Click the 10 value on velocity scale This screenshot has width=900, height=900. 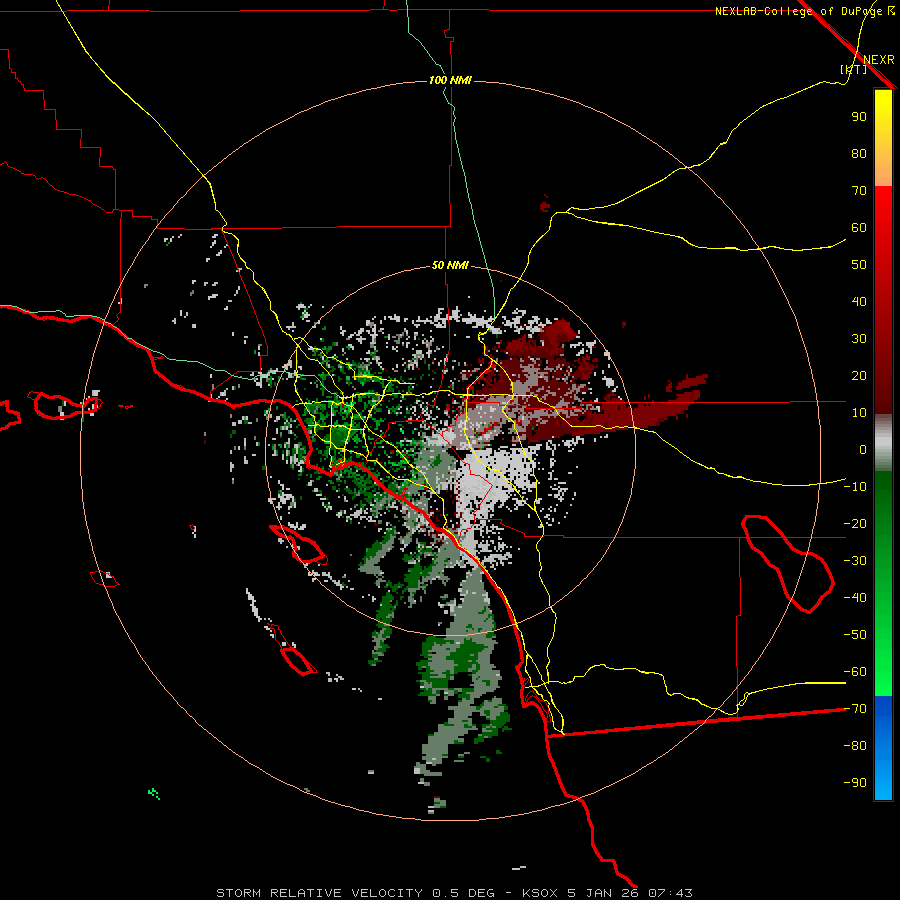point(859,413)
